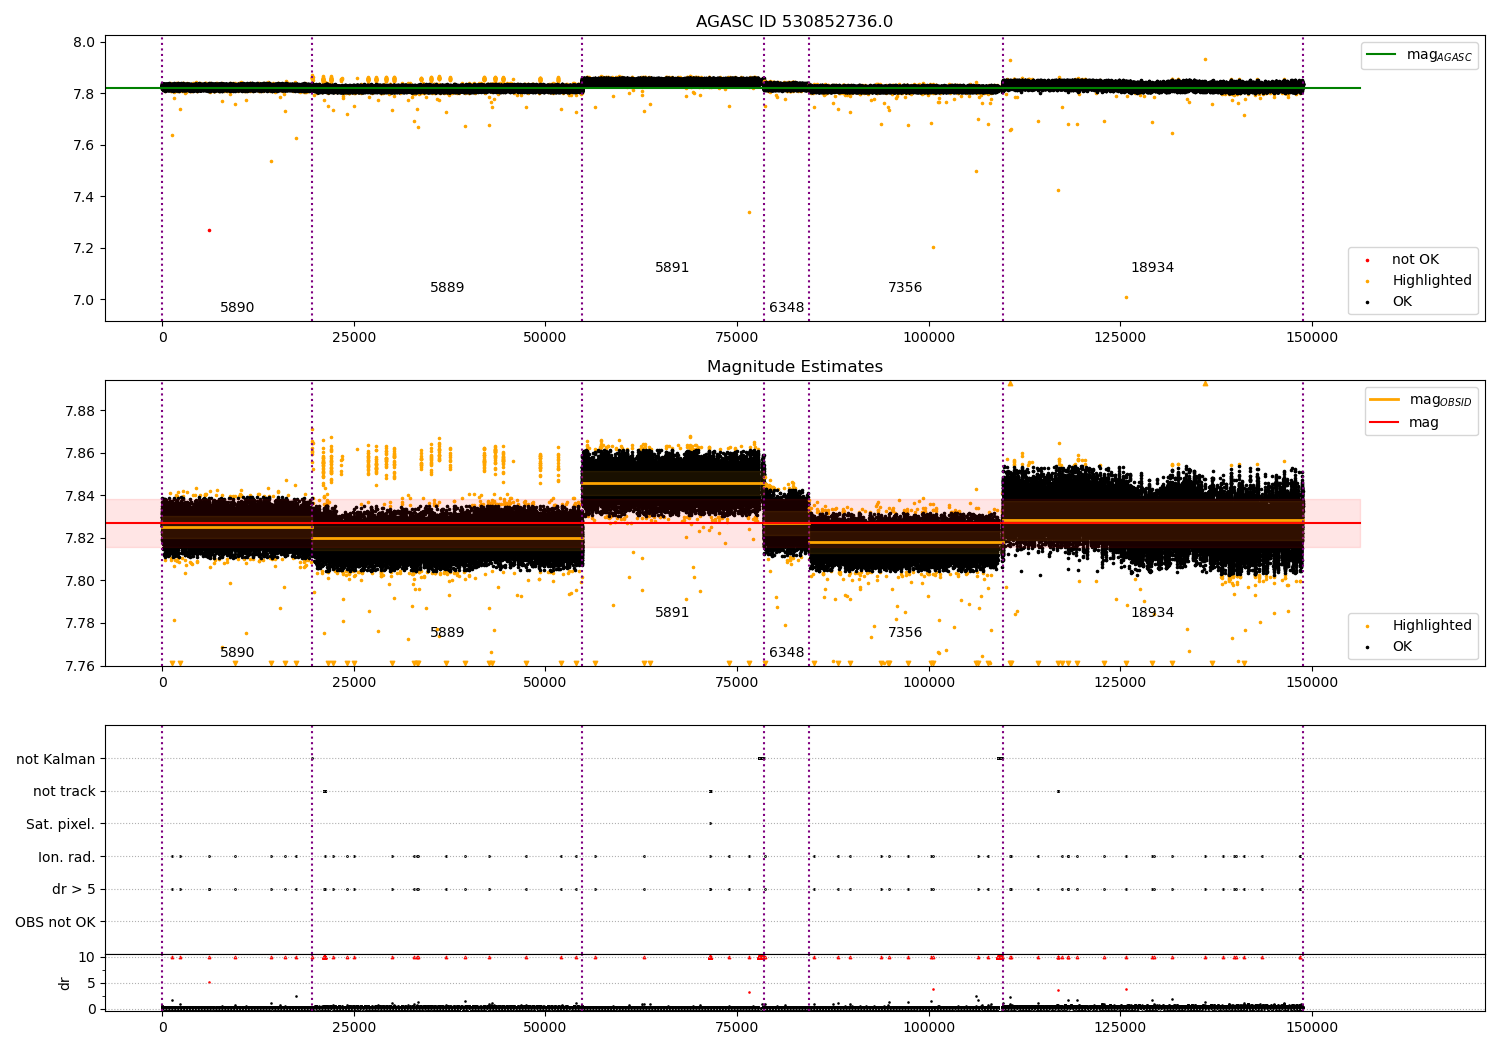Click 'not OK' legend entry in top plot

pyautogui.click(x=1415, y=260)
